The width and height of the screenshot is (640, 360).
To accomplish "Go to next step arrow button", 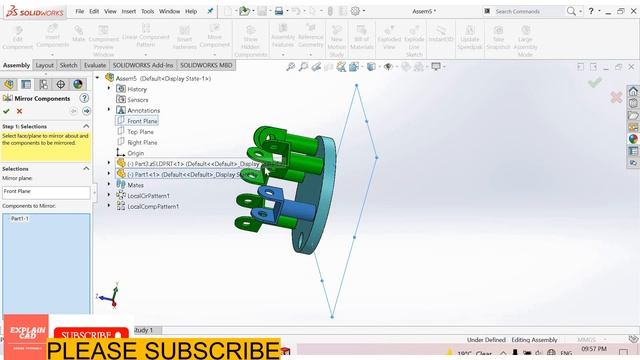I will [86, 111].
